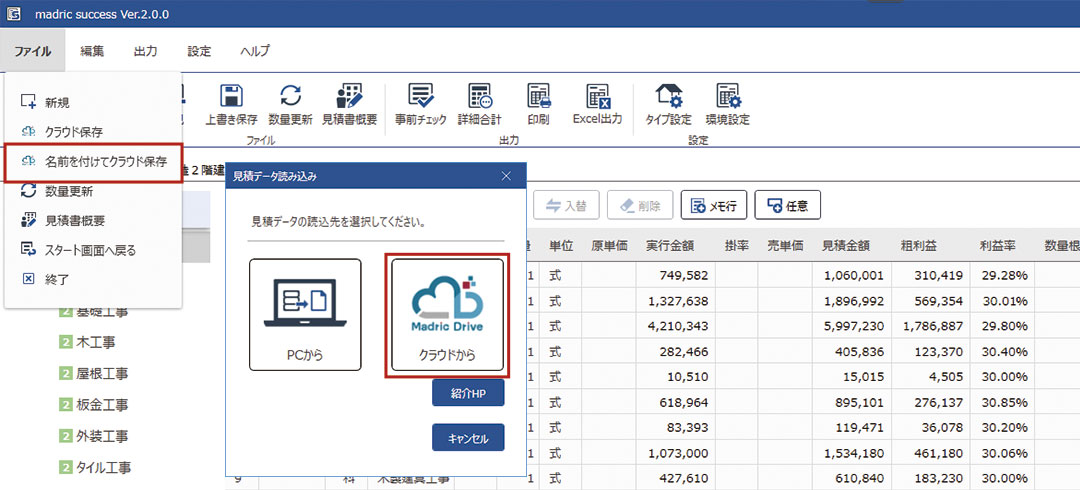
Task: Click the 見積書概要 toolbar icon
Action: [x=349, y=97]
